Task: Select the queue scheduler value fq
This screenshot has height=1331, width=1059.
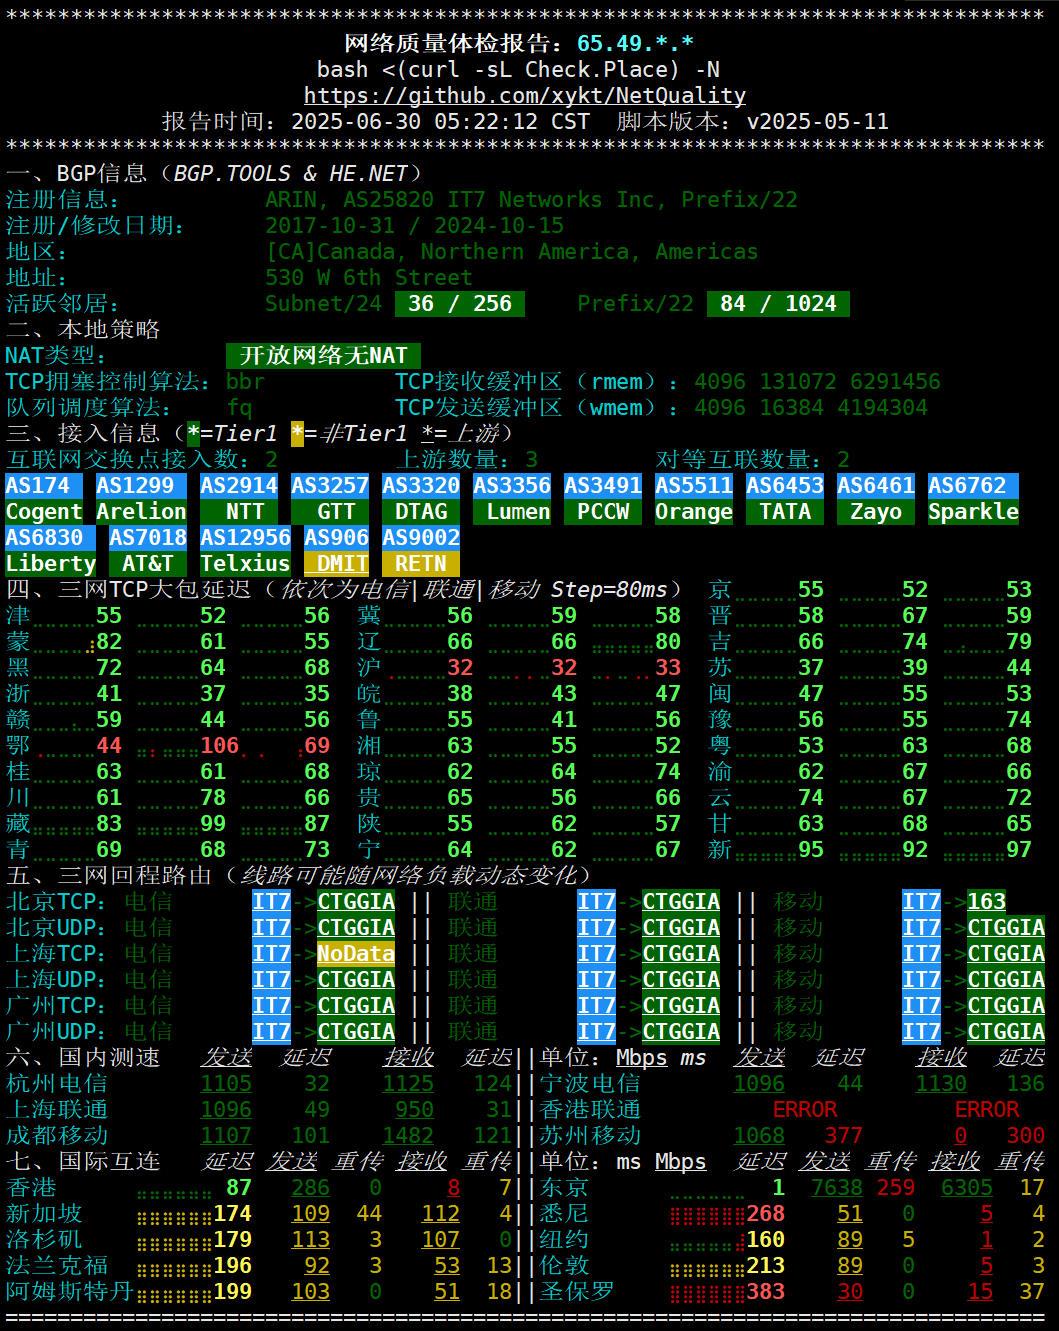Action: click(239, 408)
